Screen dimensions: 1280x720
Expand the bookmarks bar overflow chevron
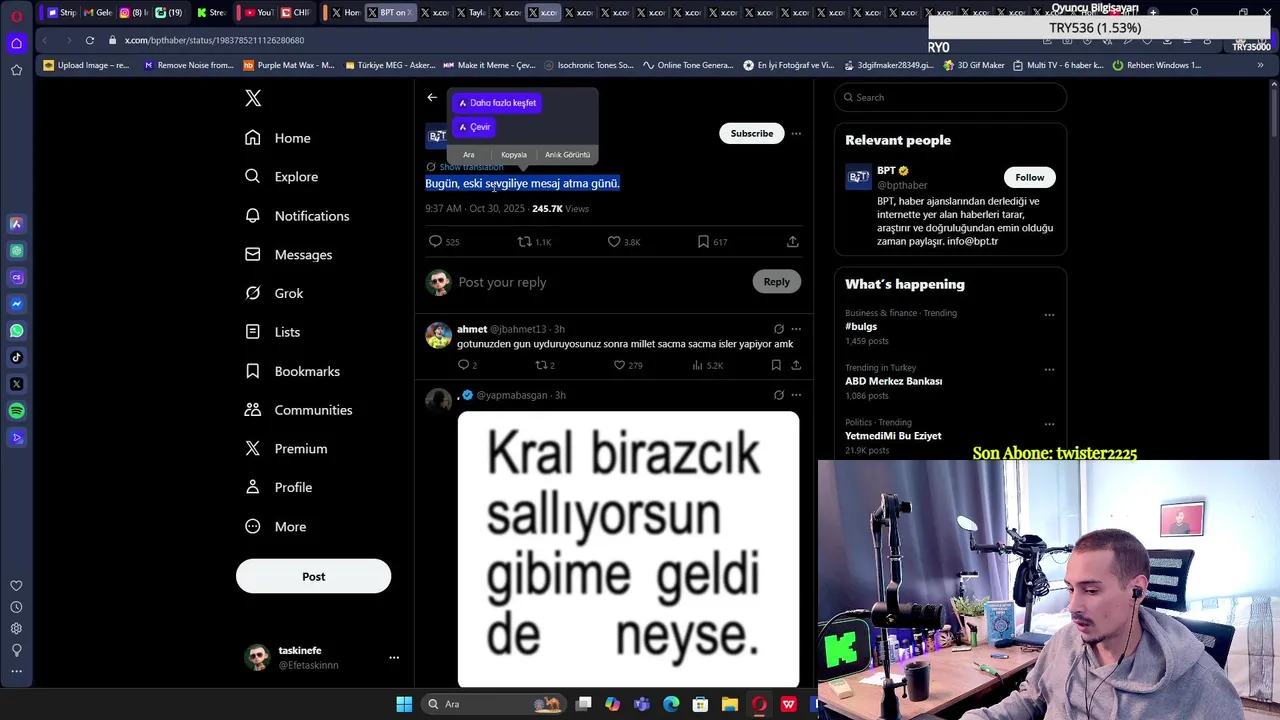point(1260,65)
